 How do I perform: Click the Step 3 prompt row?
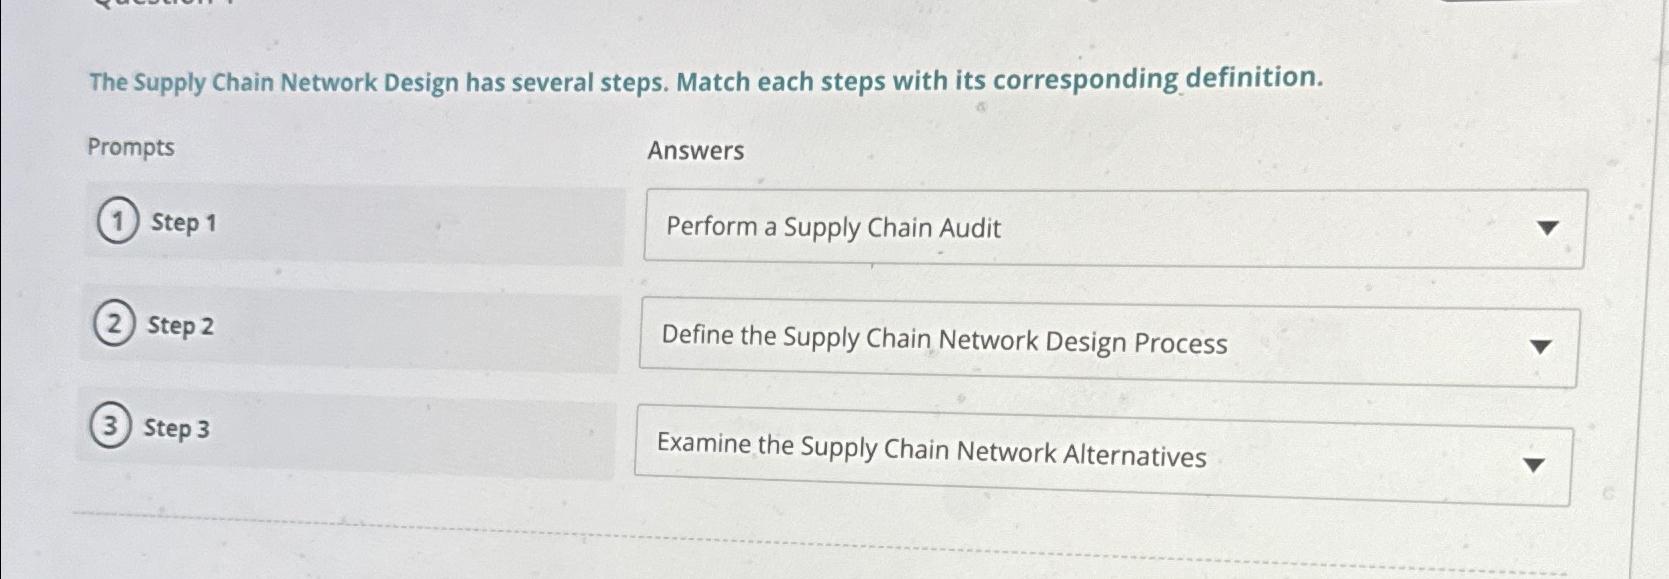[350, 432]
